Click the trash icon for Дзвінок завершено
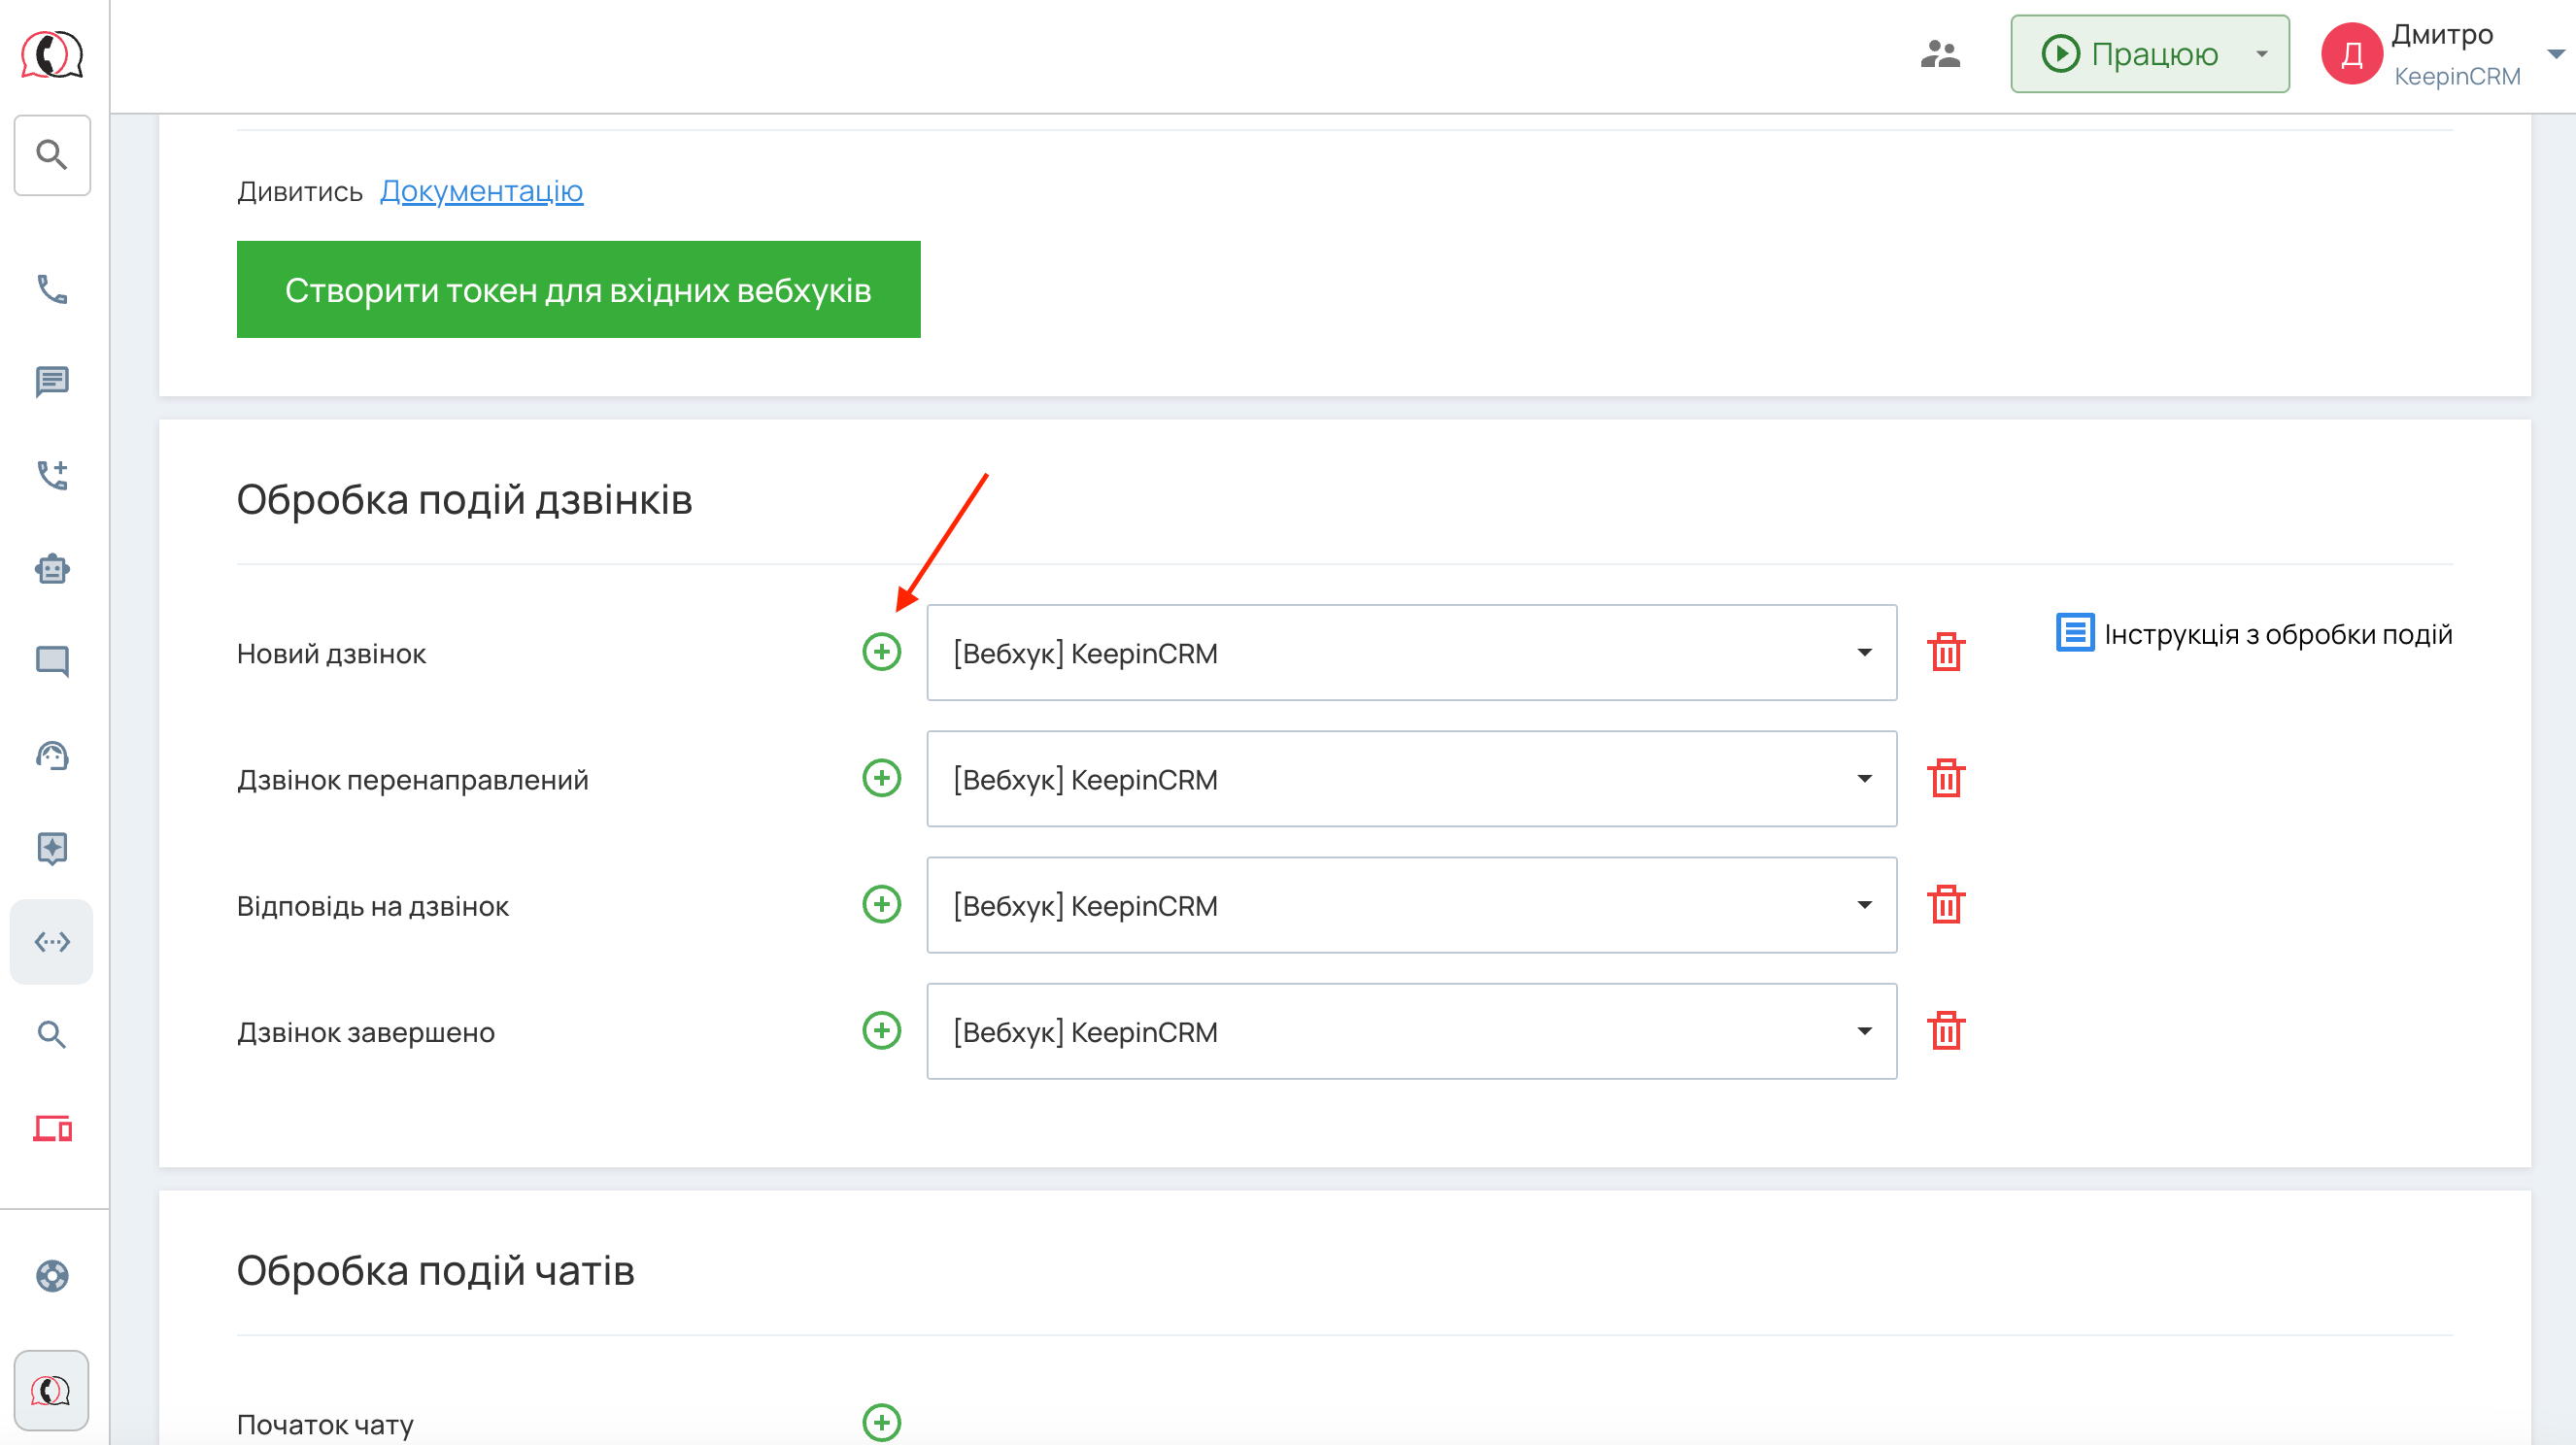Viewport: 2576px width, 1445px height. coord(1945,1030)
